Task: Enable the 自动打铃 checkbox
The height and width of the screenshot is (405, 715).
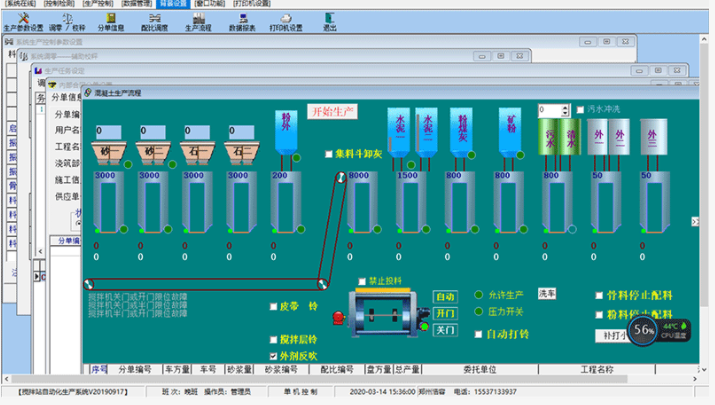Action: click(x=478, y=334)
